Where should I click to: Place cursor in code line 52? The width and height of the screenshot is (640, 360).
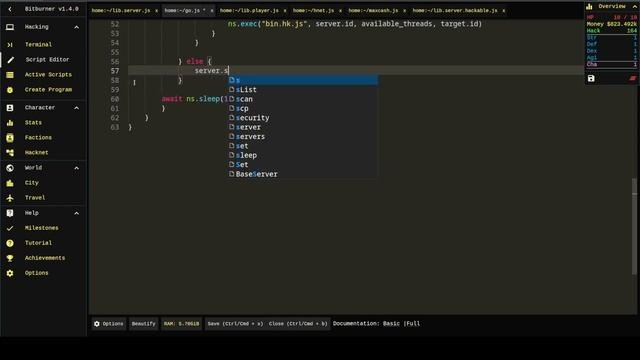(x=355, y=24)
